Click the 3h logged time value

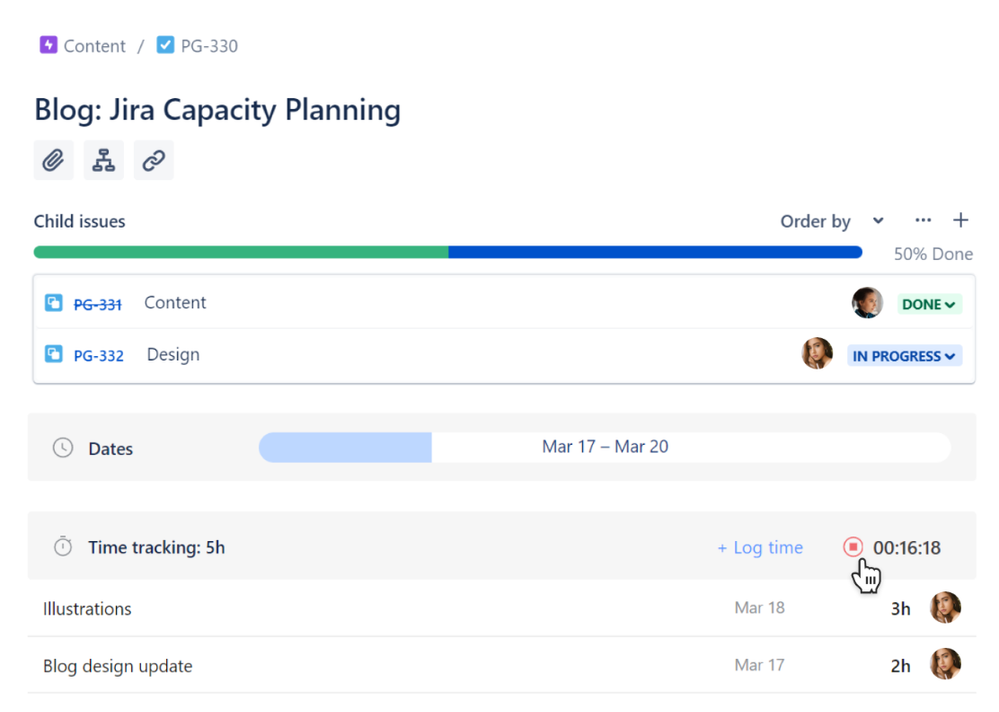coord(900,609)
